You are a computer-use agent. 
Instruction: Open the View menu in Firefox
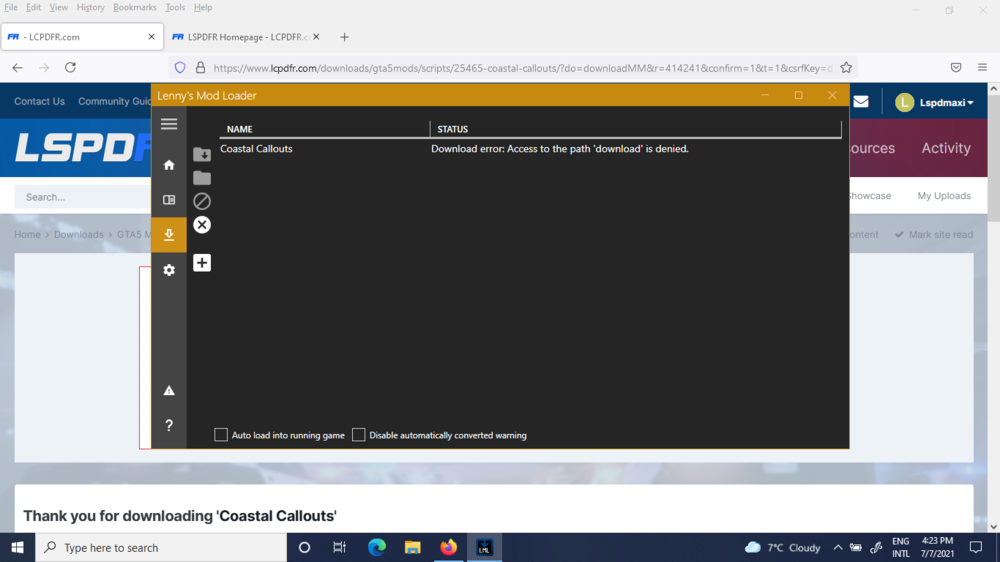(x=58, y=8)
